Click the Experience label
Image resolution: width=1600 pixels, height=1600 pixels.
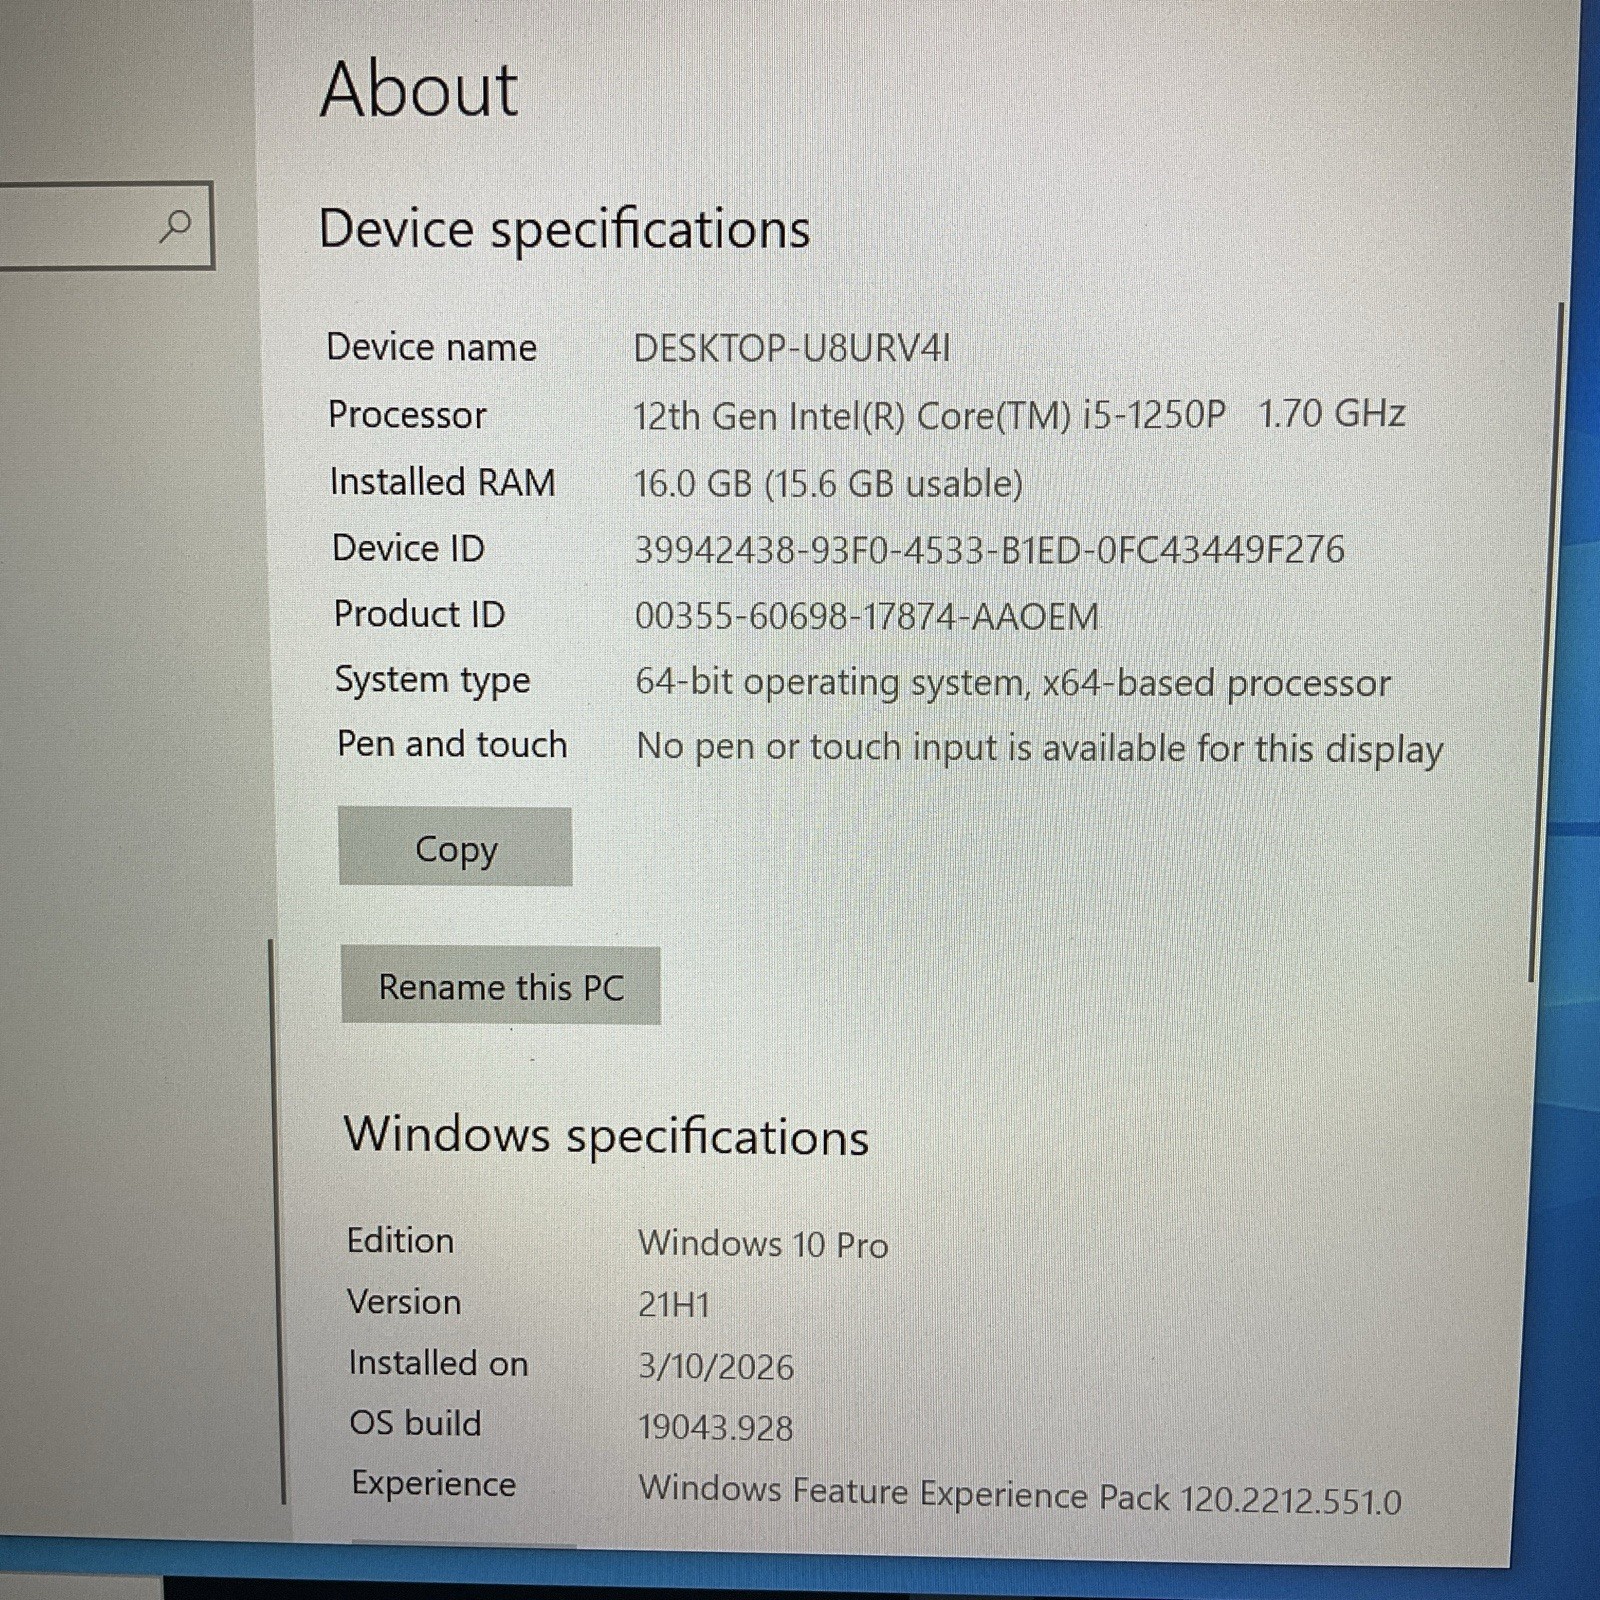[x=434, y=1485]
